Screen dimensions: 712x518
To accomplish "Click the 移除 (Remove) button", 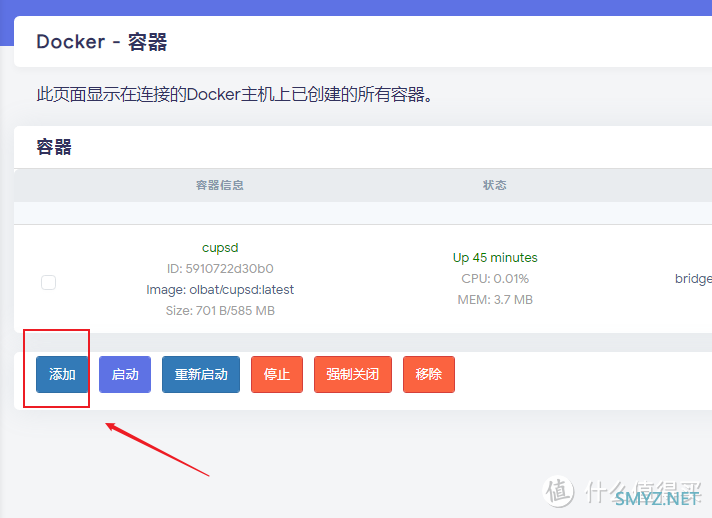I will click(x=429, y=375).
